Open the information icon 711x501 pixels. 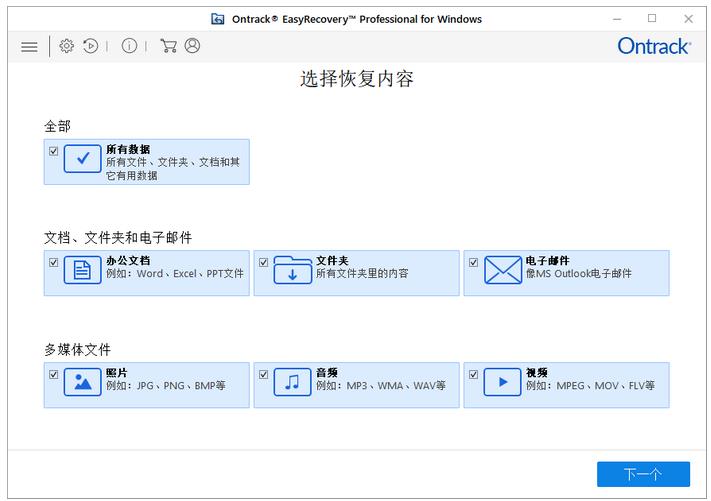pos(129,46)
